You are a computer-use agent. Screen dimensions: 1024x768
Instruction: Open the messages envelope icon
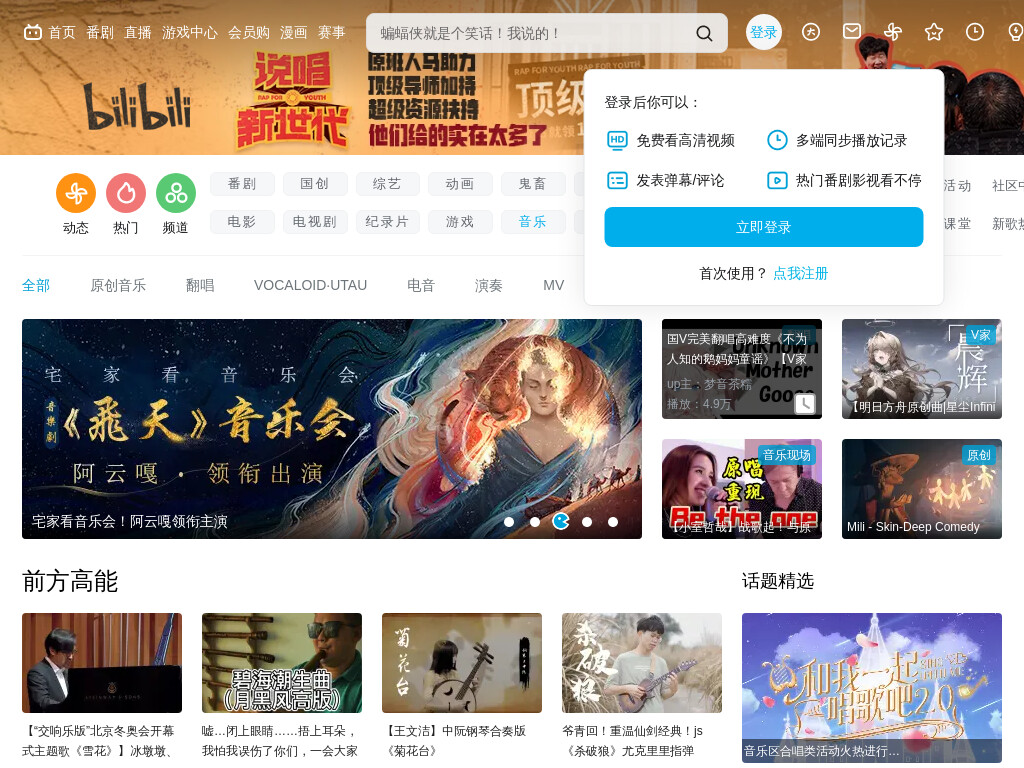[852, 31]
